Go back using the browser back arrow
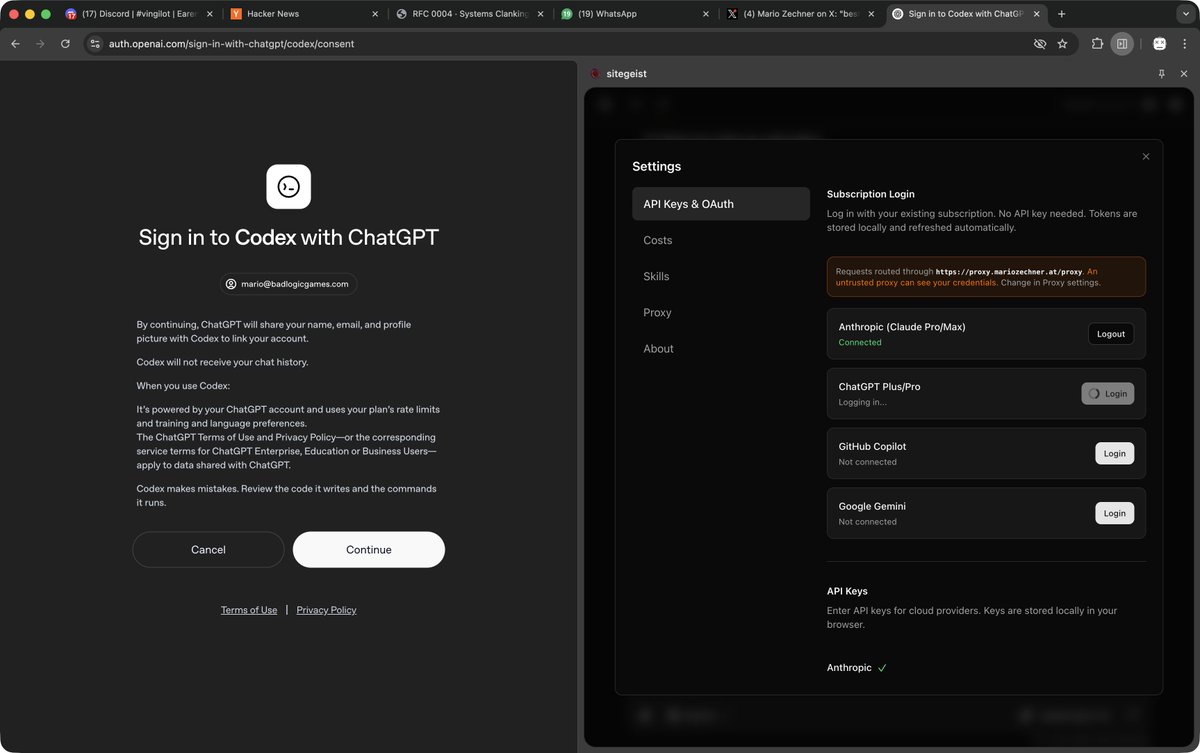This screenshot has height=753, width=1200. point(15,44)
